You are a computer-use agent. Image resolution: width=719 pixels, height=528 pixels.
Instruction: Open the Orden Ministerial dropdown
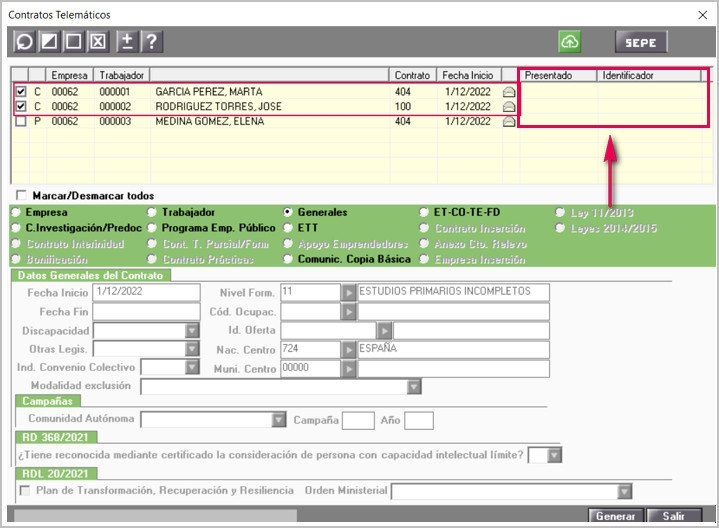coord(625,491)
